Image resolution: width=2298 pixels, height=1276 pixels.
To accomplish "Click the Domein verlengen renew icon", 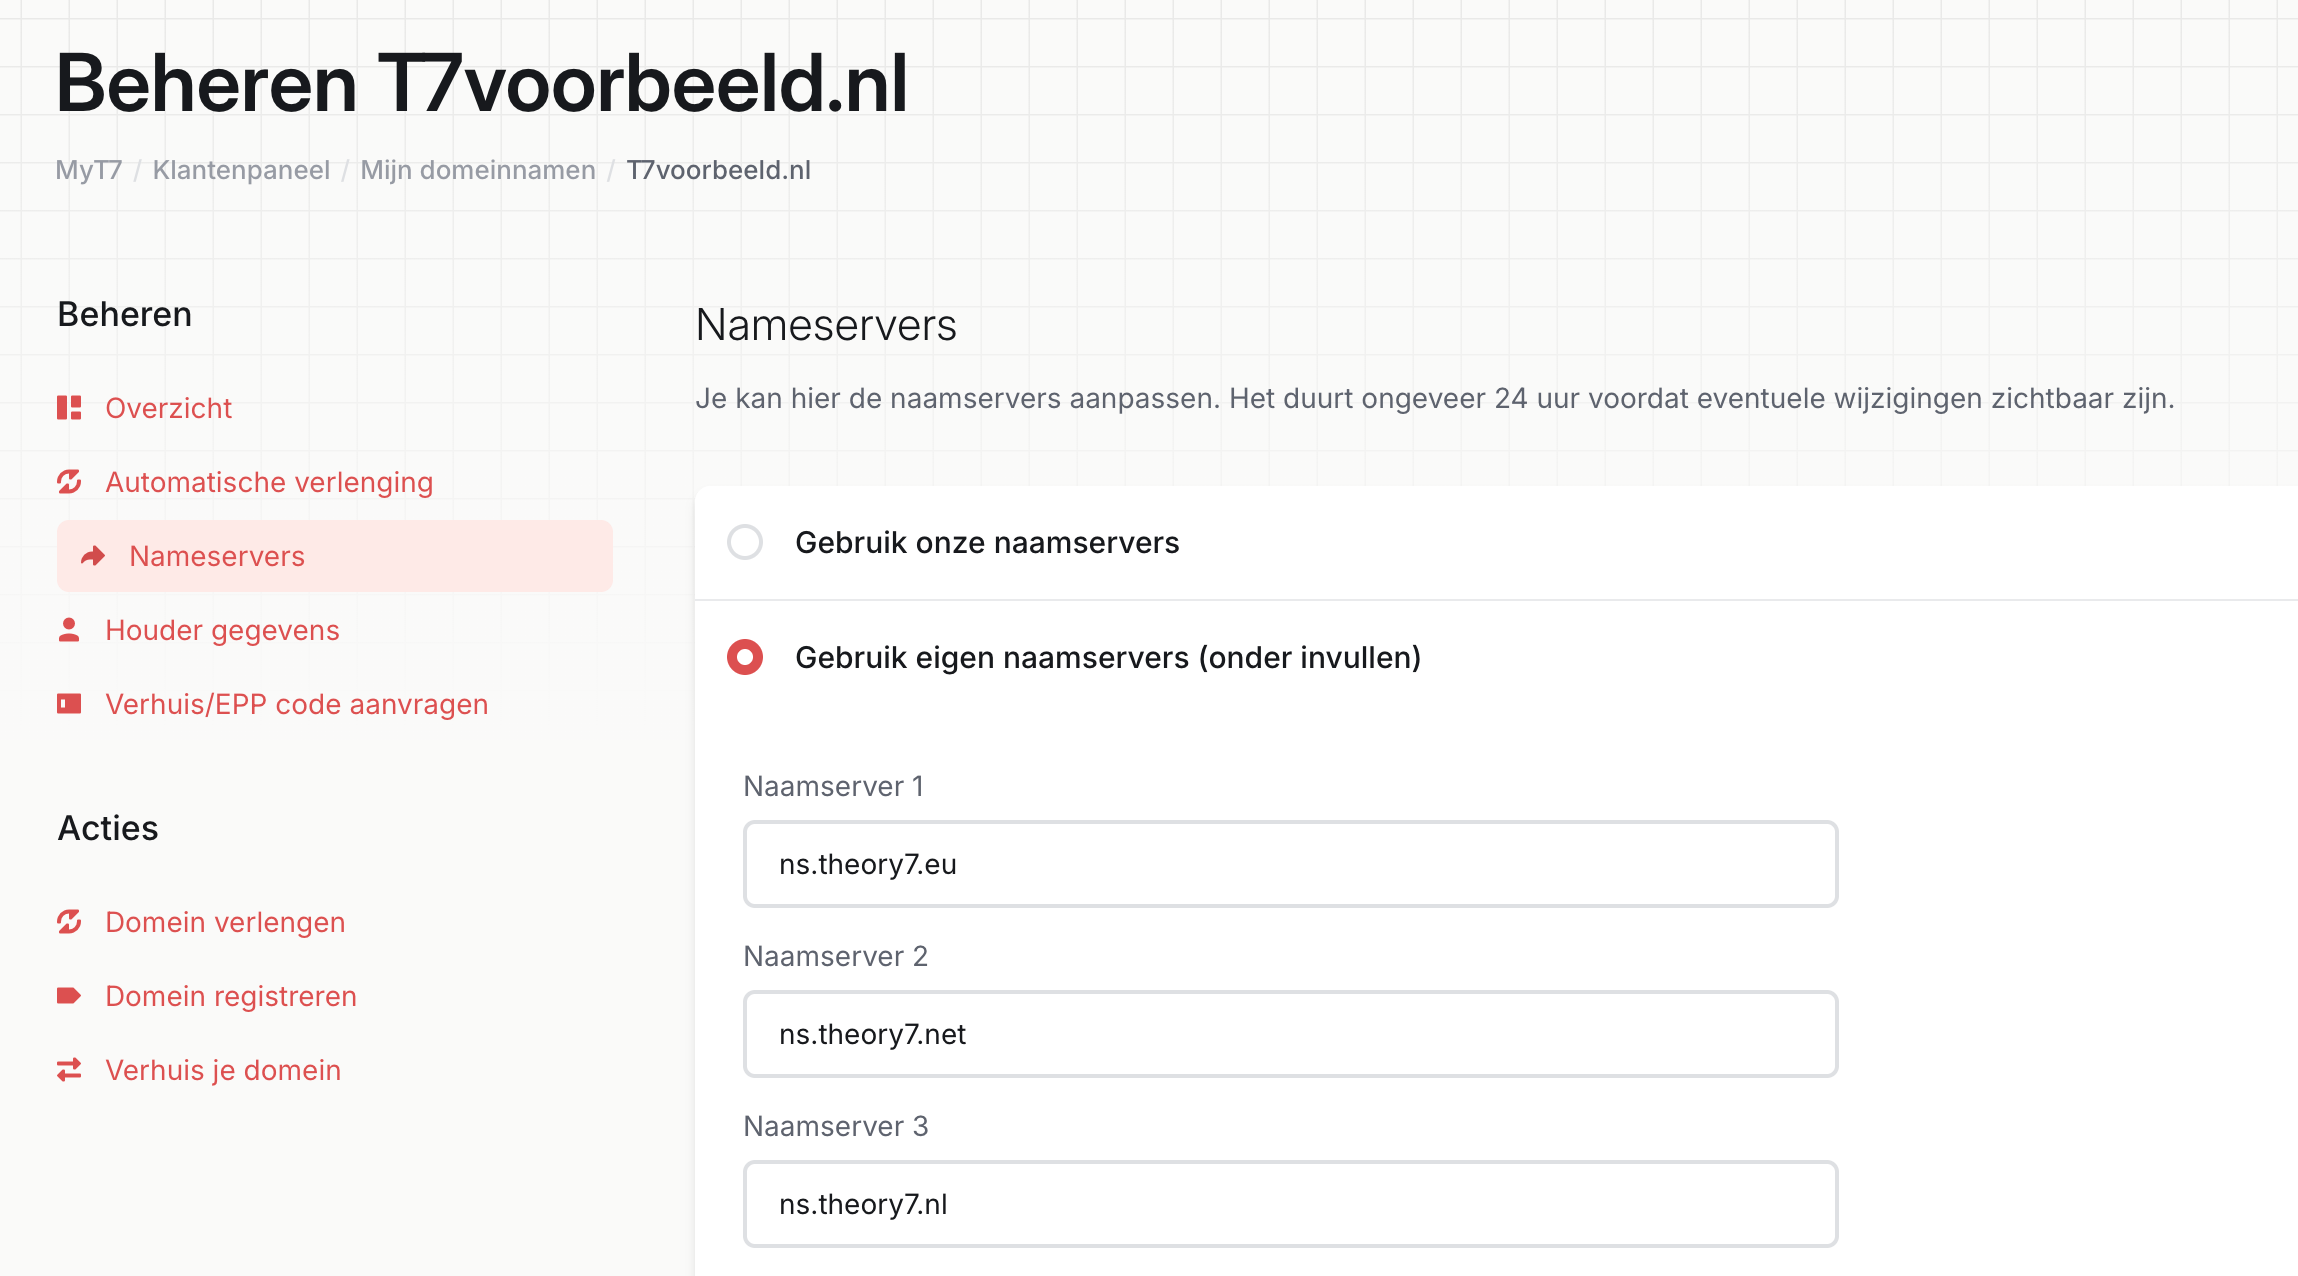I will pyautogui.click(x=69, y=922).
